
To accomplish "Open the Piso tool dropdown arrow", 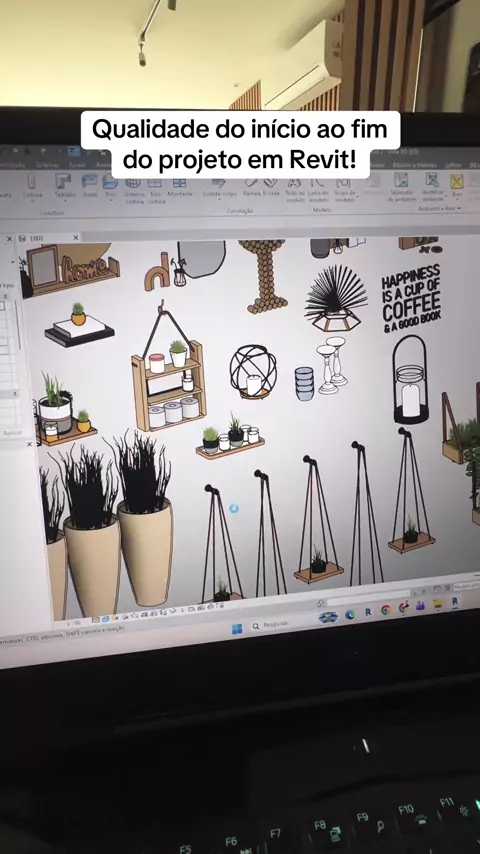I will coord(111,199).
